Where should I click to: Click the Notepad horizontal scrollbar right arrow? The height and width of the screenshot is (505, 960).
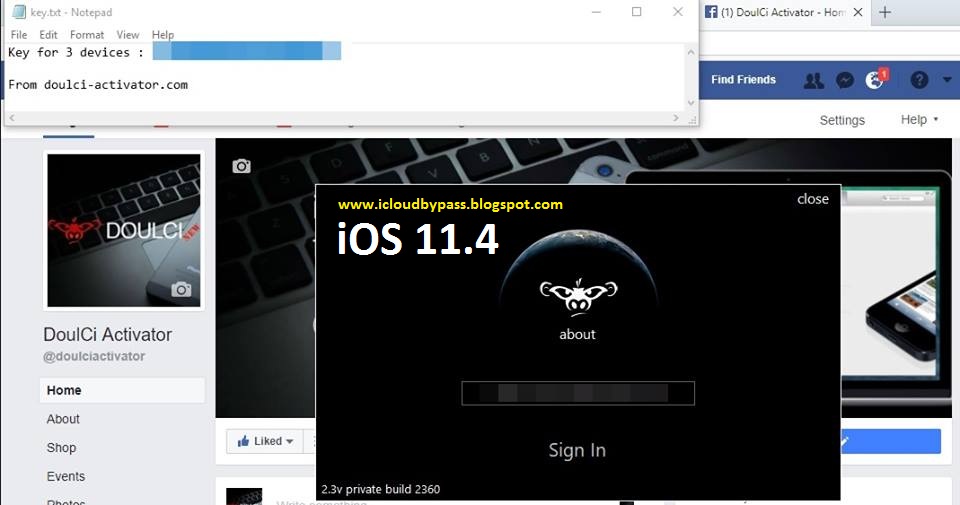click(676, 118)
